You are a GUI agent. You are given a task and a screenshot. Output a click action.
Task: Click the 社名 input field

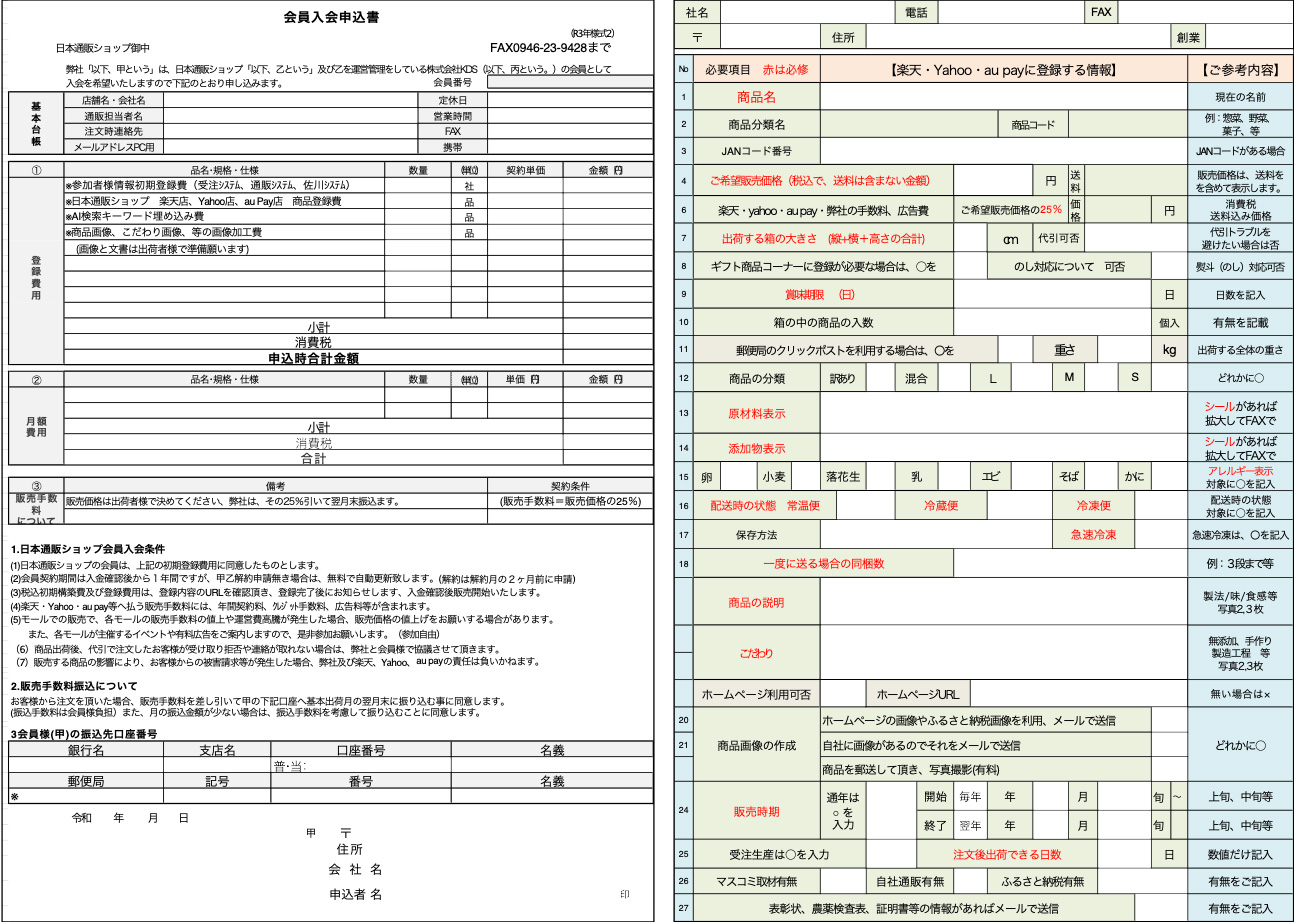pyautogui.click(x=807, y=12)
